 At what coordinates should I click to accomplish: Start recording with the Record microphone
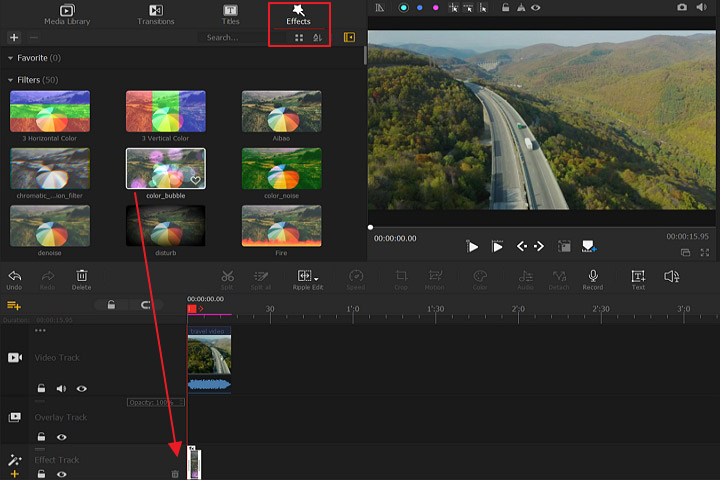click(593, 277)
